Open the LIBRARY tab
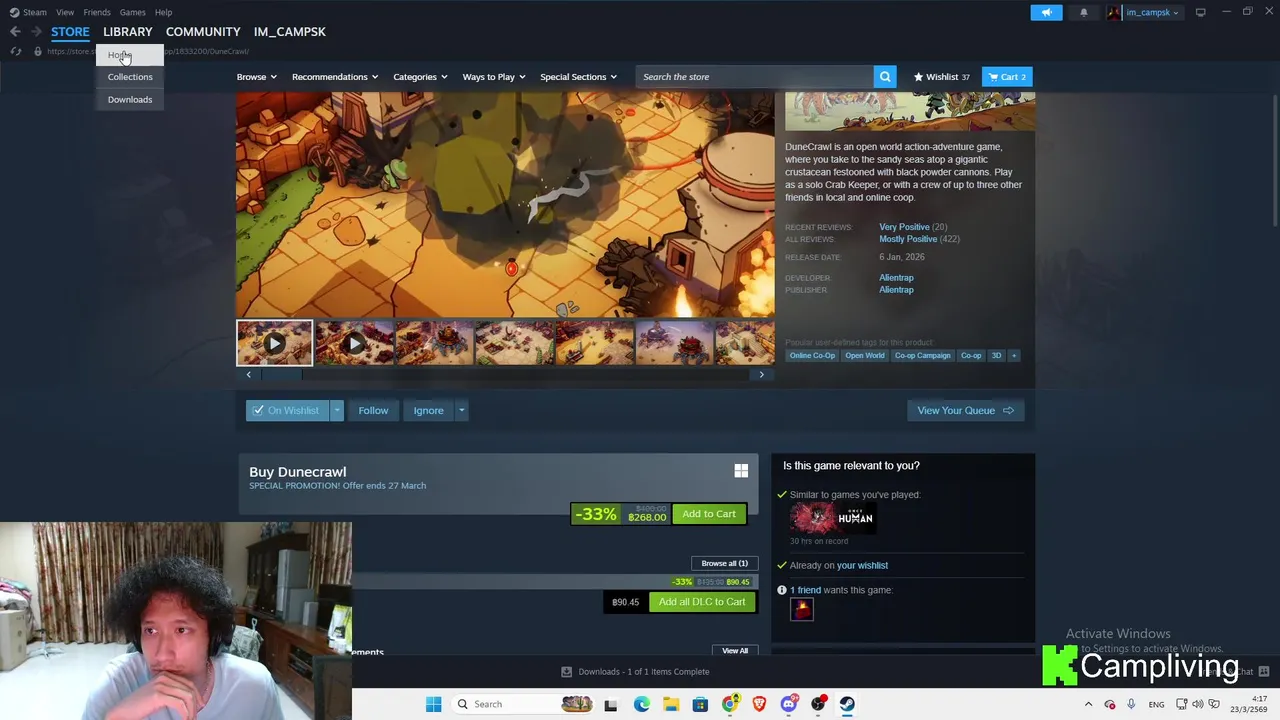The width and height of the screenshot is (1280, 720). (x=128, y=32)
